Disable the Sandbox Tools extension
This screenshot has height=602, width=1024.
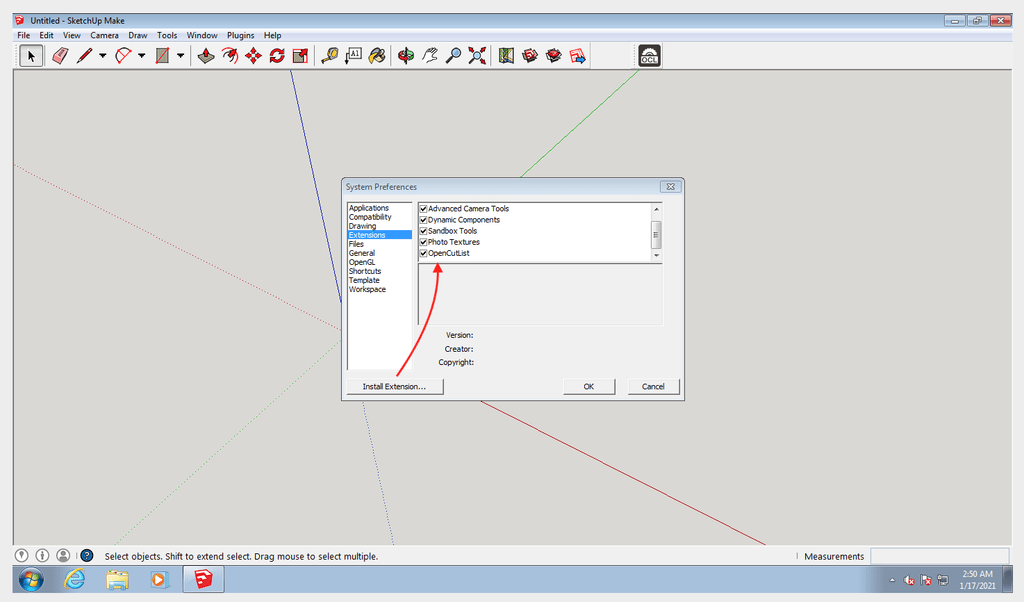(x=423, y=231)
